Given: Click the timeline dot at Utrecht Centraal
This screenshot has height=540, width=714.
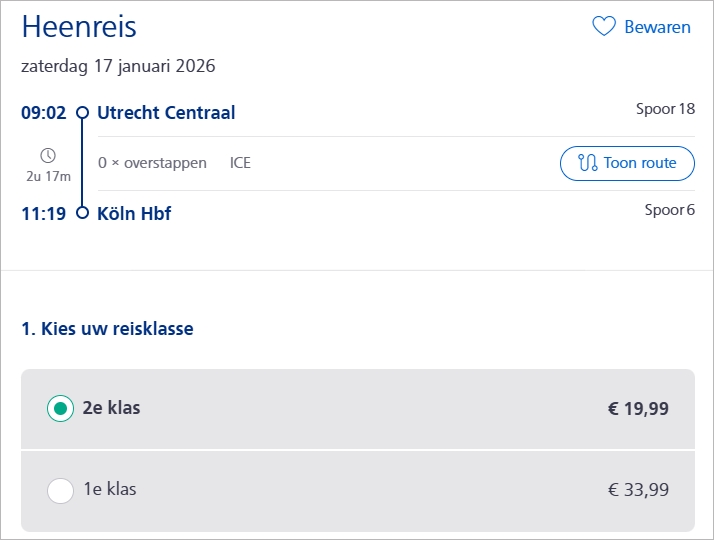Looking at the screenshot, I should (x=83, y=113).
